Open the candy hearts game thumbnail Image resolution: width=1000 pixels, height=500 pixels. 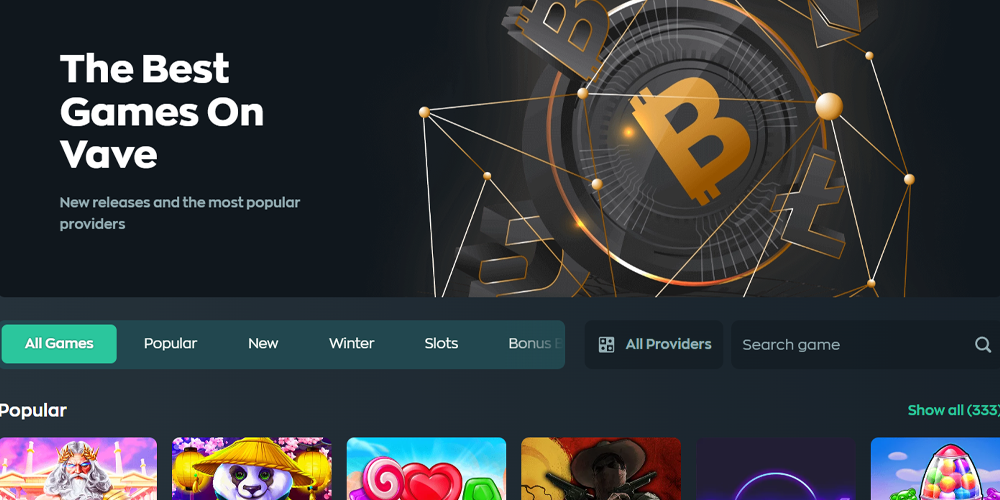click(x=426, y=469)
